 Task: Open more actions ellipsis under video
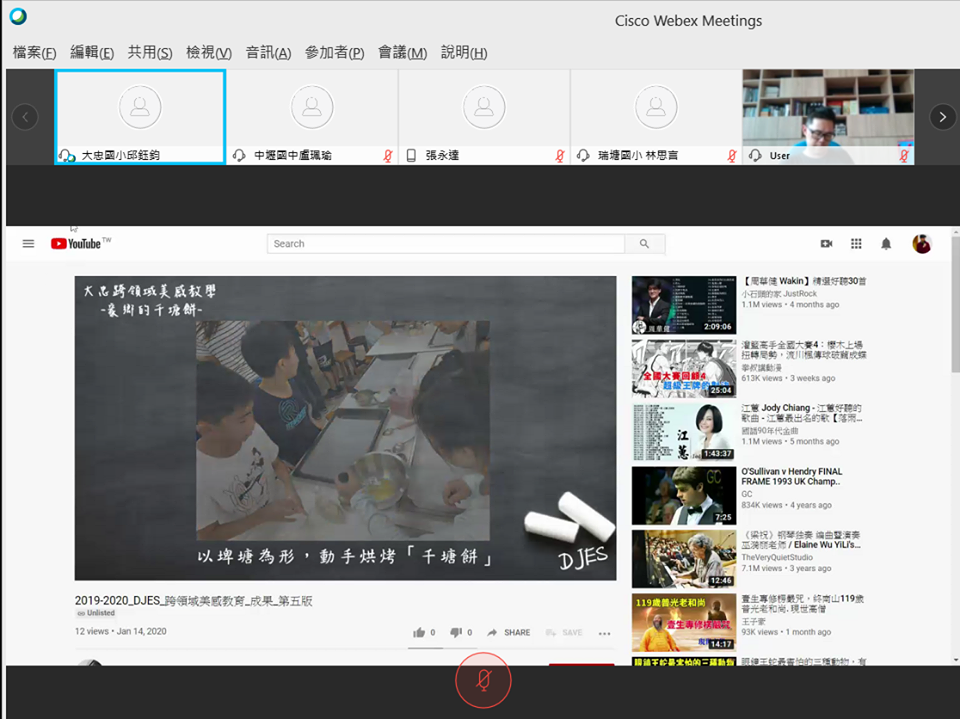tap(604, 633)
